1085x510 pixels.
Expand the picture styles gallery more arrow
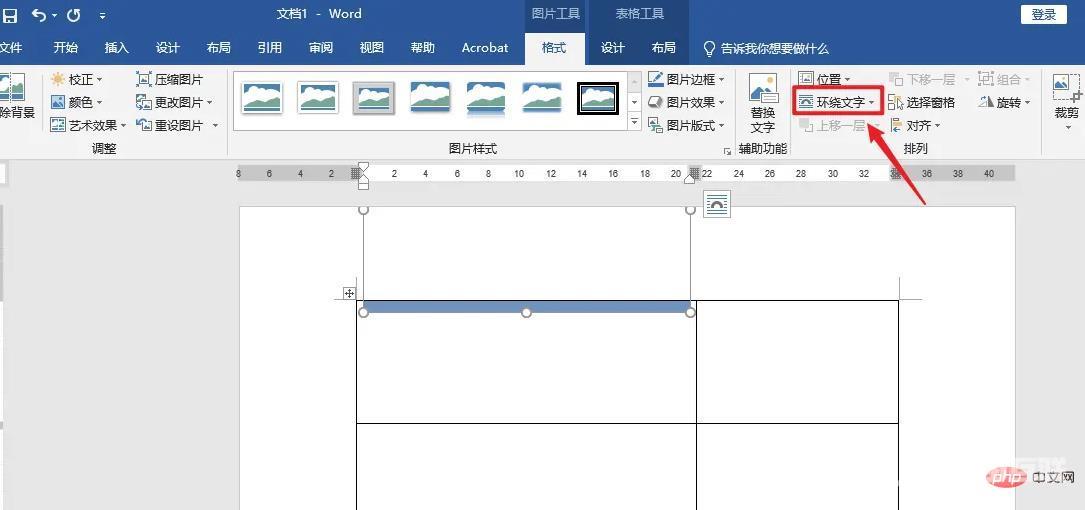click(634, 122)
